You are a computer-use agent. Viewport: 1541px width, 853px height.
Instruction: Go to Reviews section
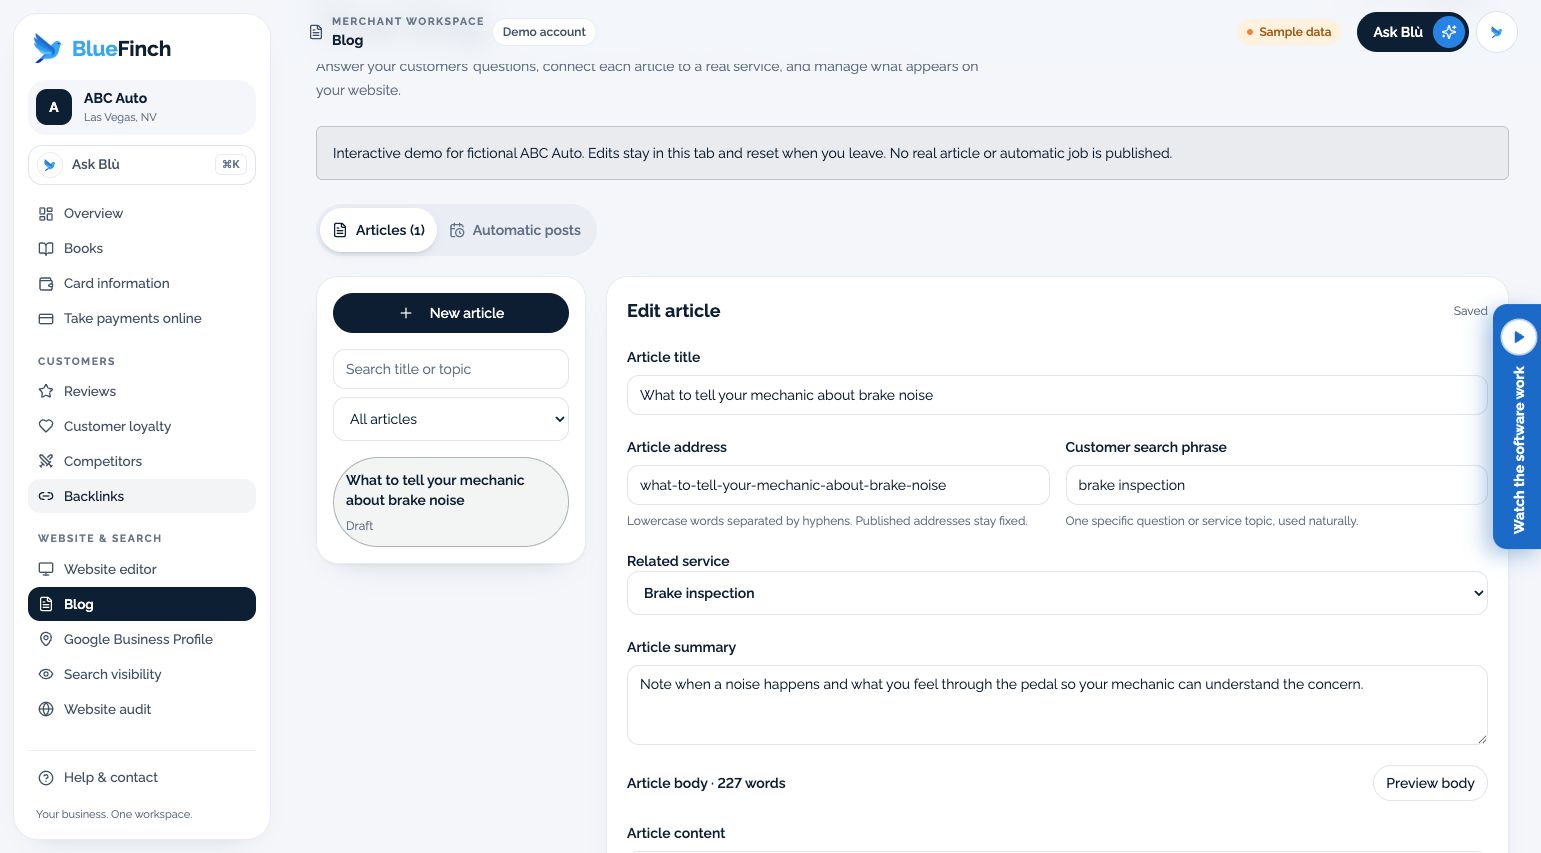point(142,391)
